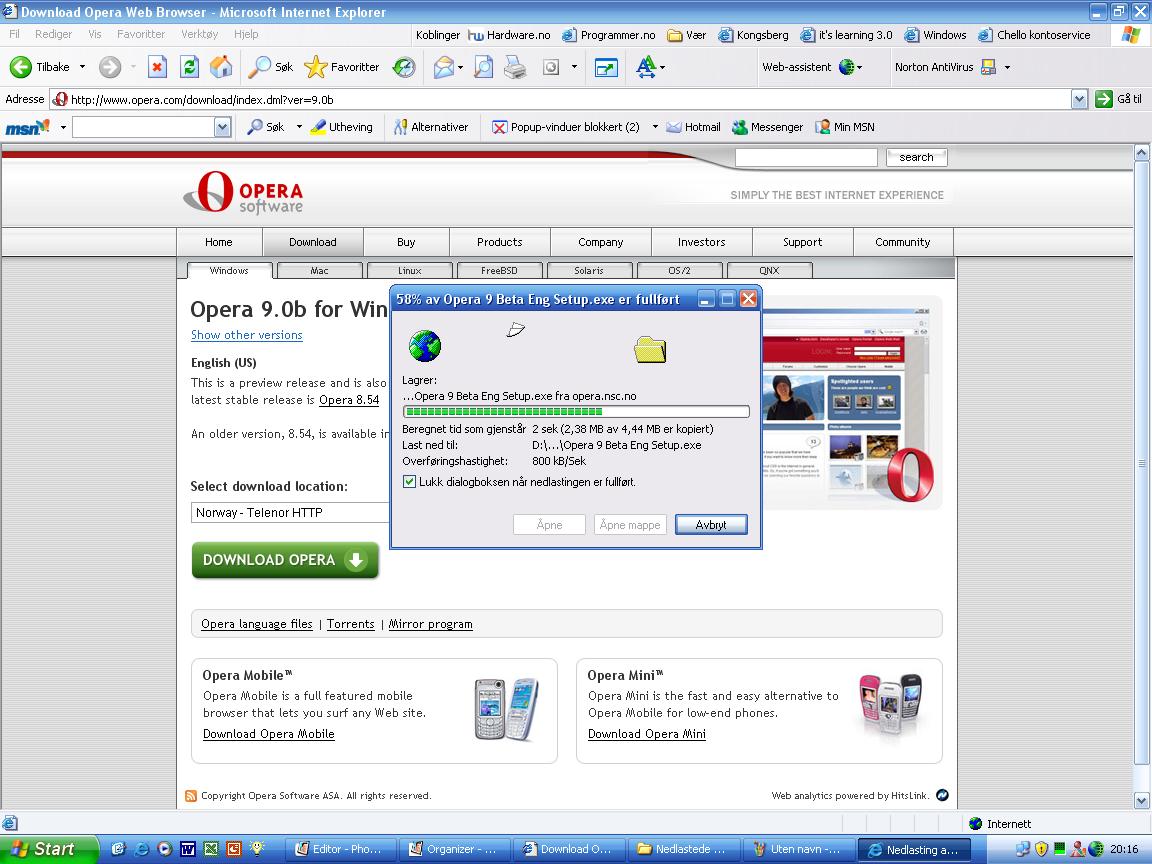Expand Norton AntiVirus dropdown arrow

[x=1007, y=68]
